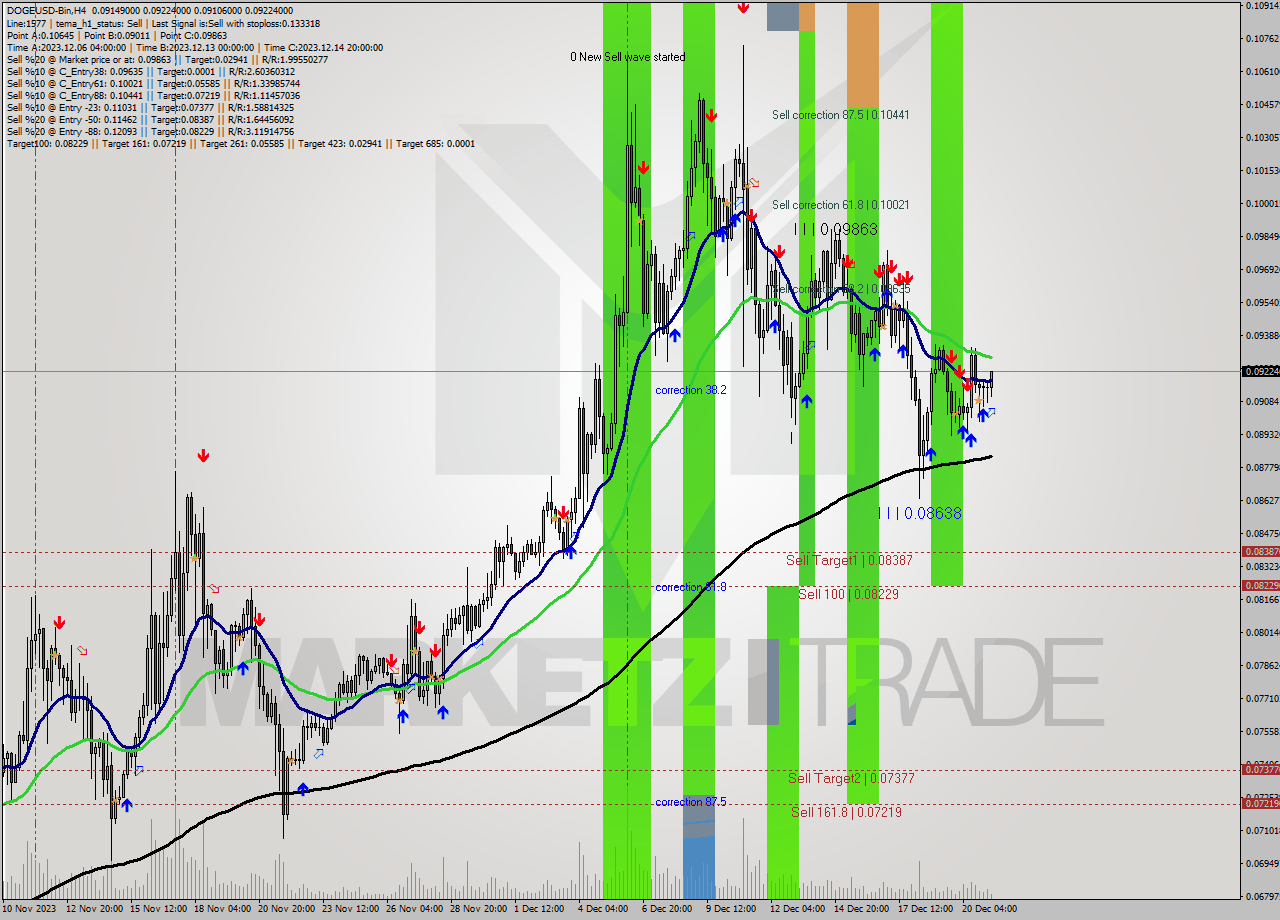Click the 0.10914 price axis value
Screen dimensions: 1280x920
[x=1262, y=6]
